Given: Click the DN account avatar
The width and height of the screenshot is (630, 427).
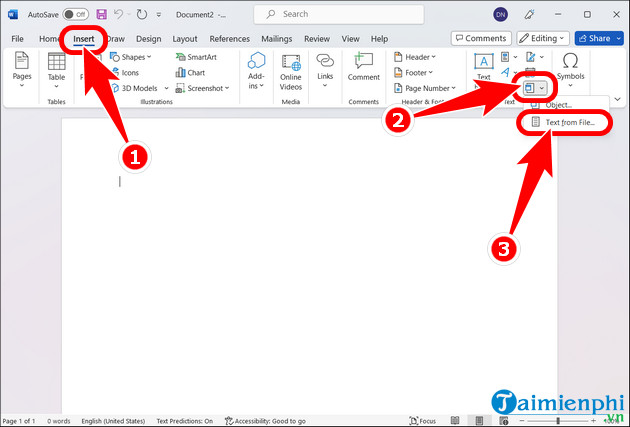Looking at the screenshot, I should click(x=500, y=15).
